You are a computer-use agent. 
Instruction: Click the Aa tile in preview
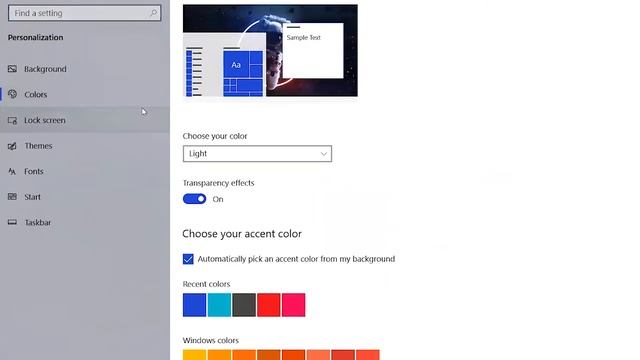(x=236, y=64)
